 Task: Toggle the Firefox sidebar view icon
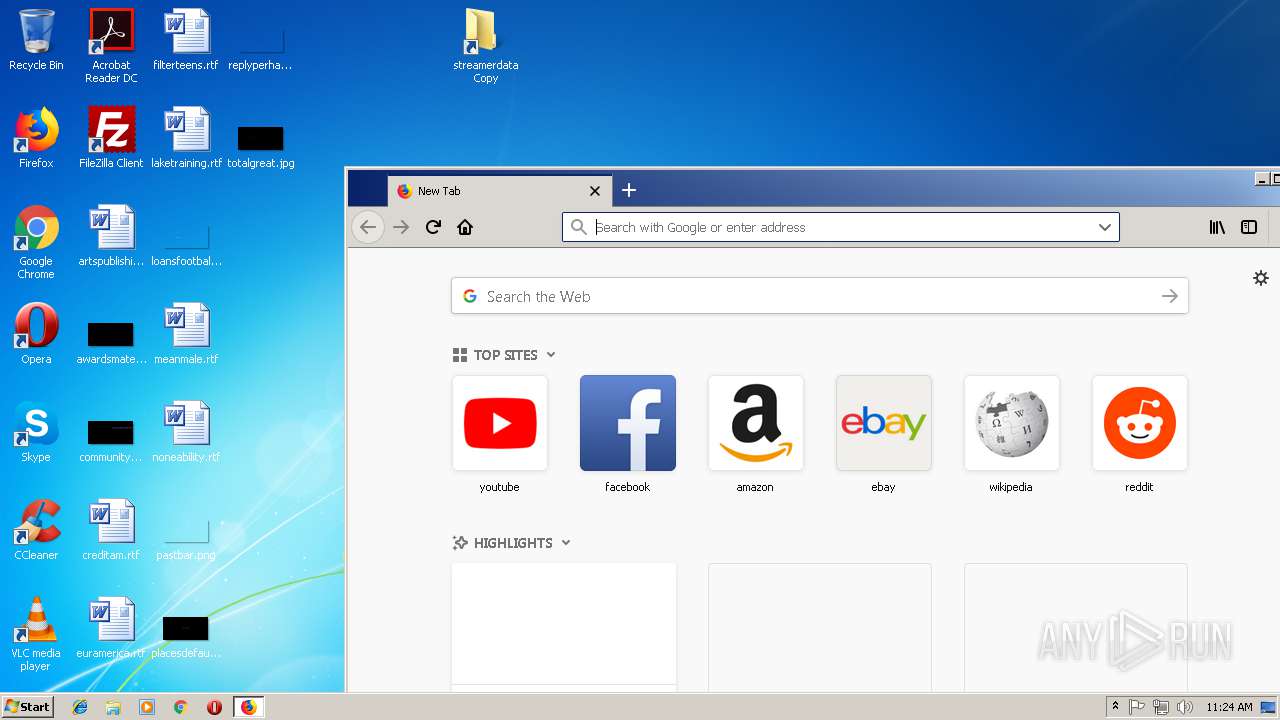coord(1249,227)
